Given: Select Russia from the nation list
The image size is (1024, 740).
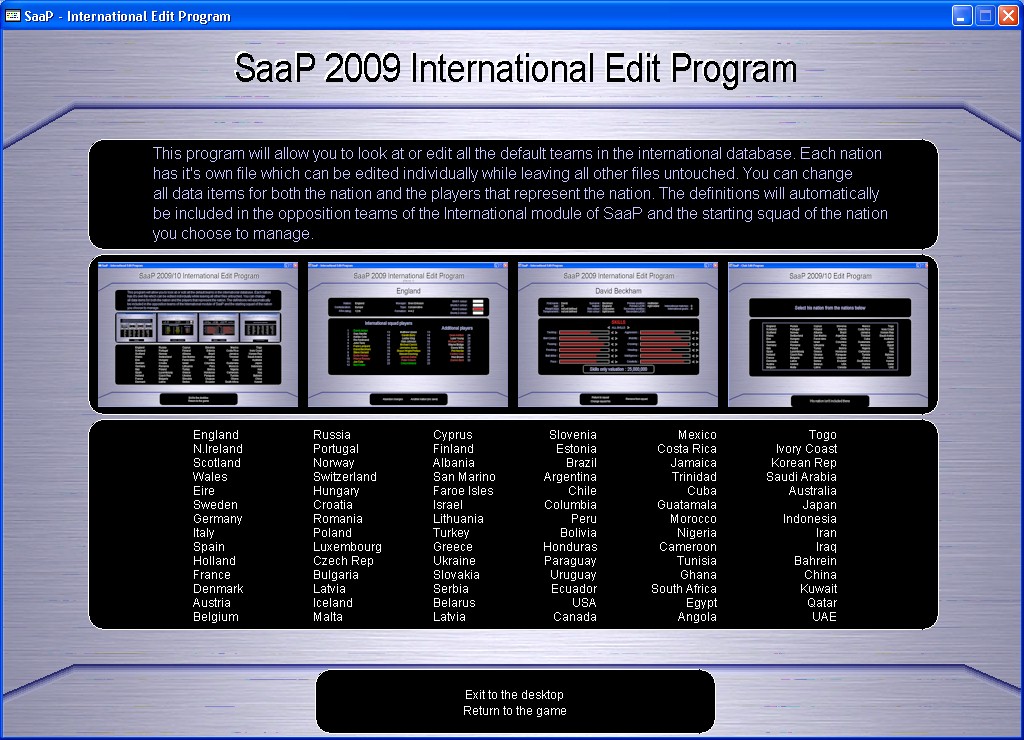Looking at the screenshot, I should 332,434.
